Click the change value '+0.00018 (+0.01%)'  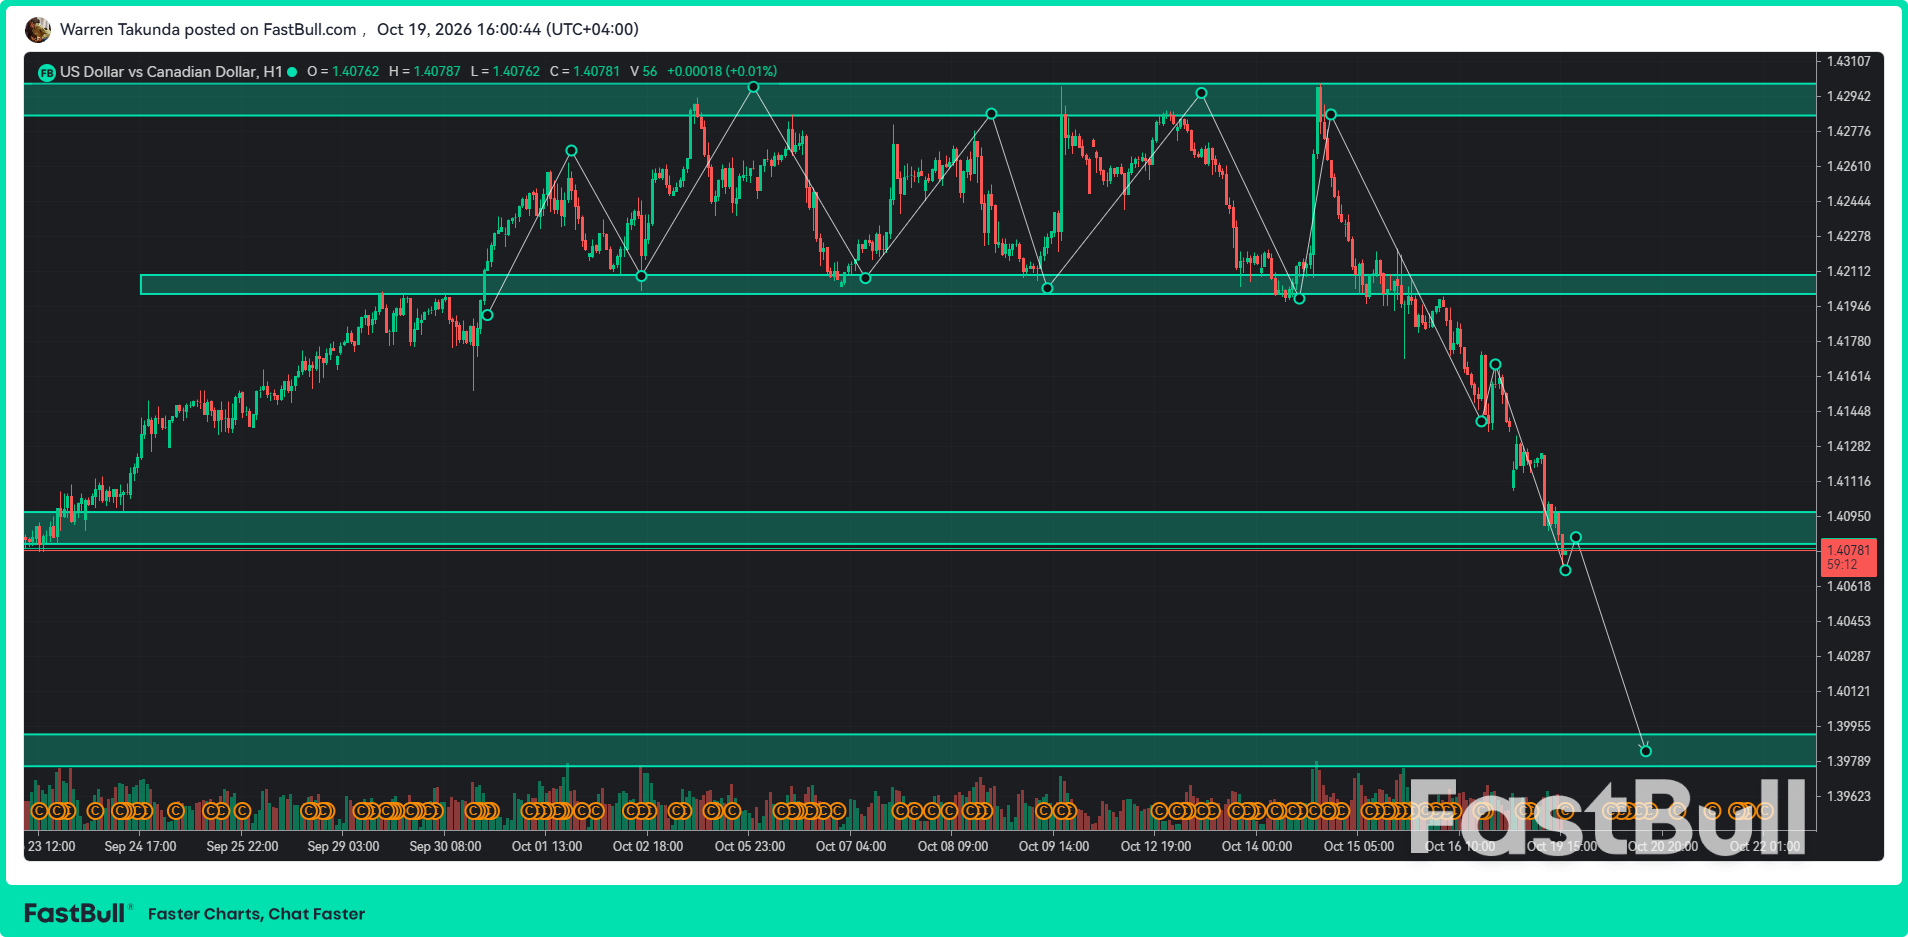tap(722, 72)
